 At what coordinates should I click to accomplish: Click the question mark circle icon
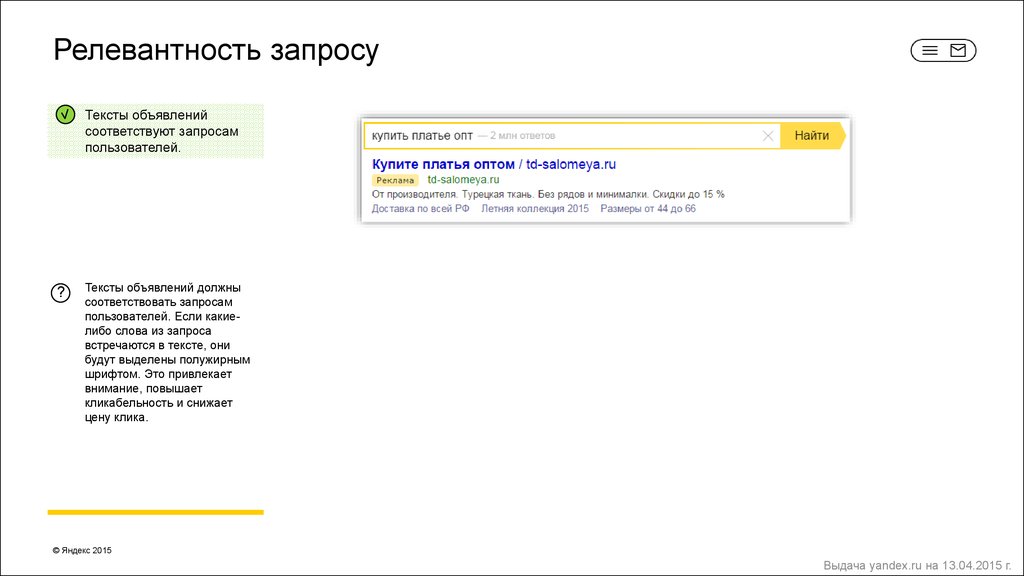(60, 293)
